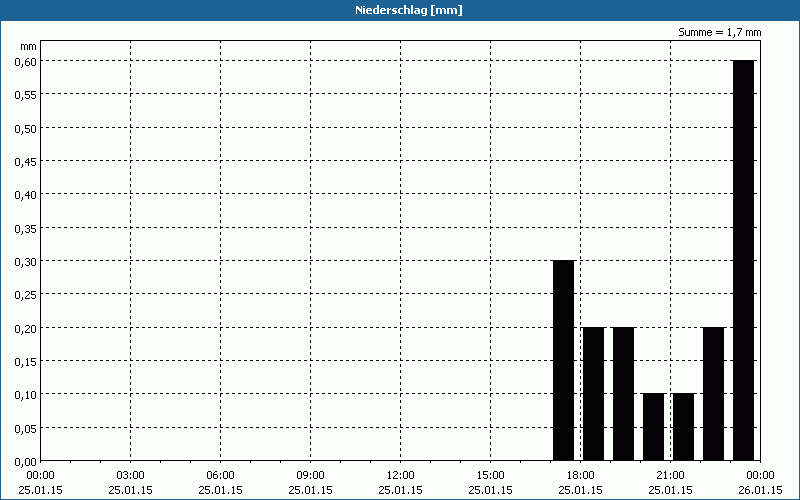800x500 pixels.
Task: Click the 0,50 y-axis value
Action: 26,128
